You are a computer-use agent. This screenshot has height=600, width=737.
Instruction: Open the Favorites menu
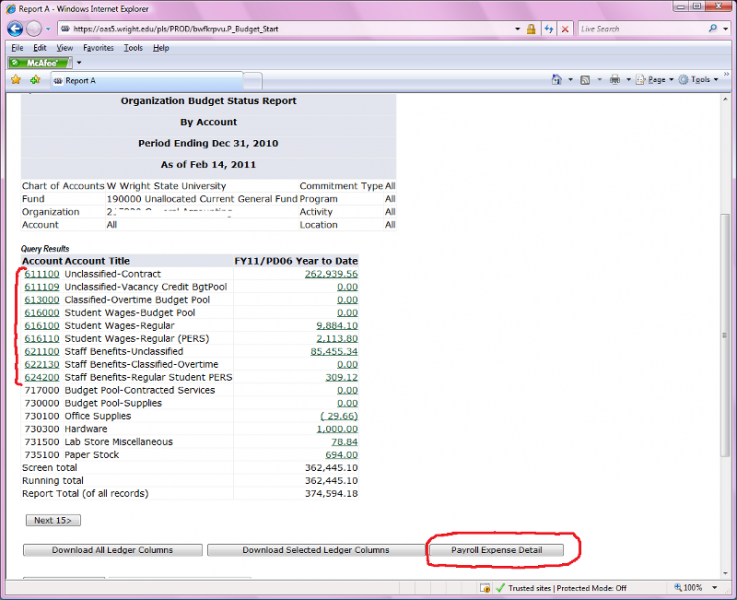[x=98, y=47]
